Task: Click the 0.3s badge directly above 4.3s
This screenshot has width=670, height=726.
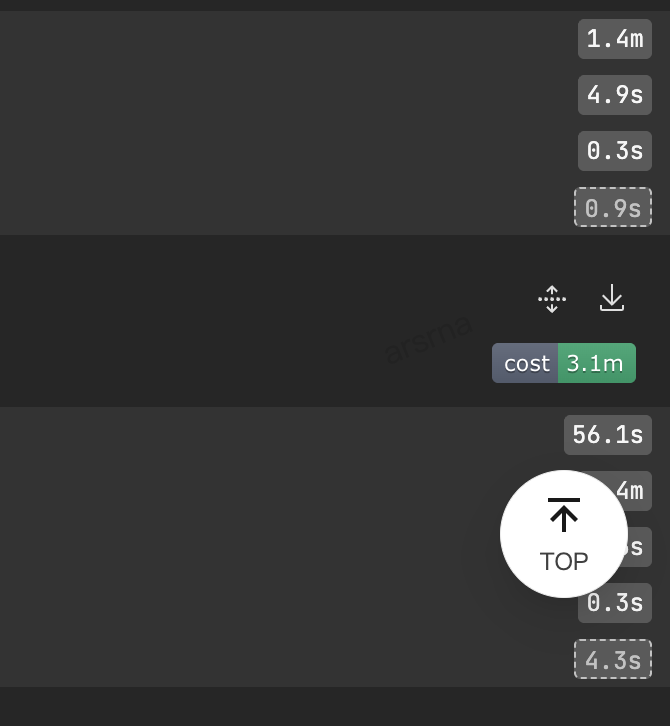Action: click(614, 603)
